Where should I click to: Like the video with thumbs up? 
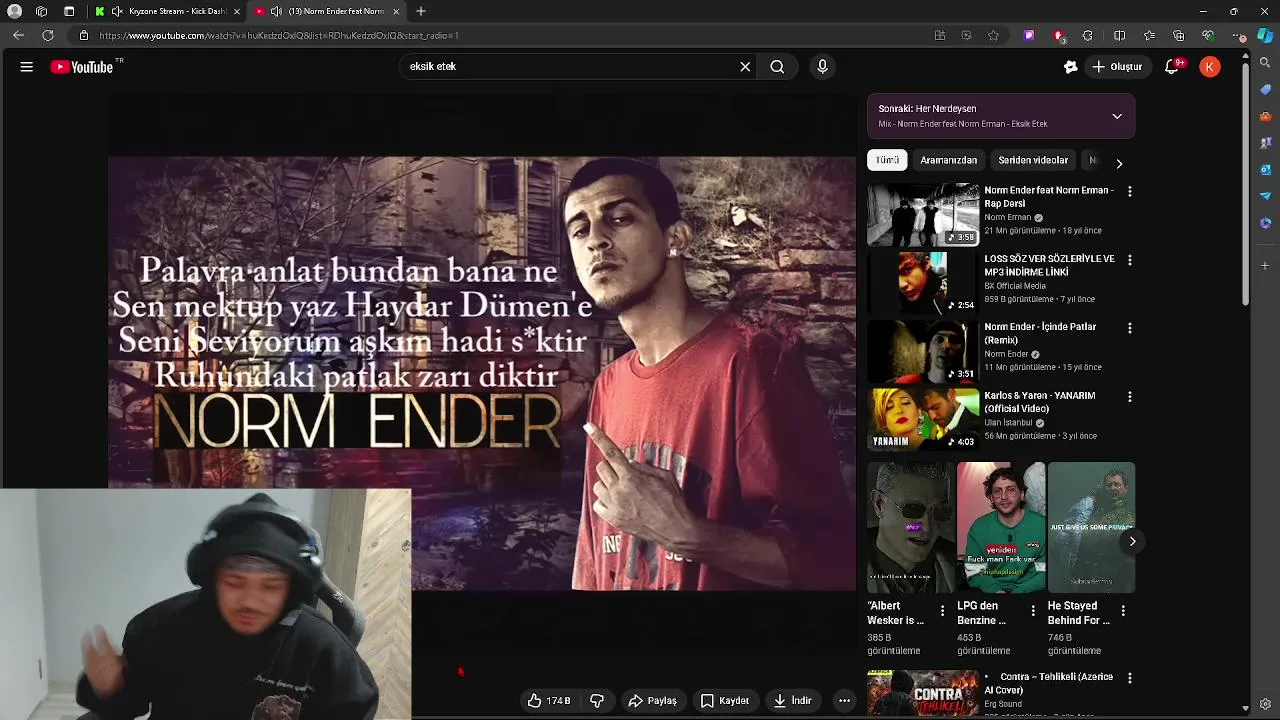pos(549,701)
